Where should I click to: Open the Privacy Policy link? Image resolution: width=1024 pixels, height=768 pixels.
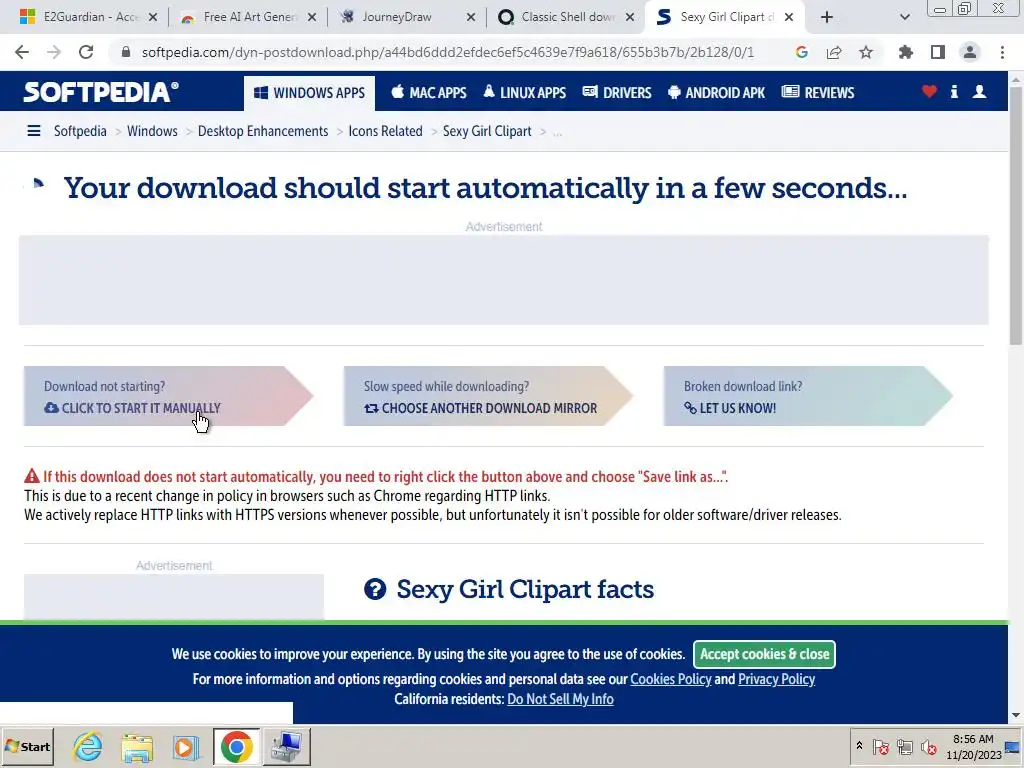(x=776, y=679)
